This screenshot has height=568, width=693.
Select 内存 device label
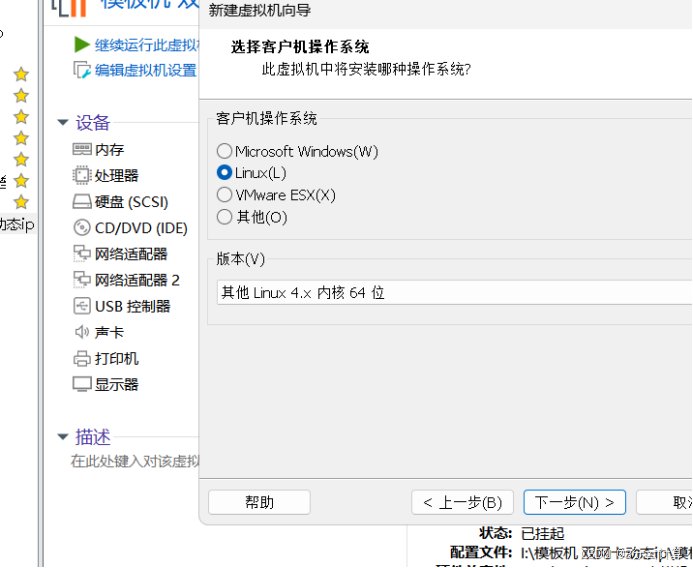coord(110,150)
